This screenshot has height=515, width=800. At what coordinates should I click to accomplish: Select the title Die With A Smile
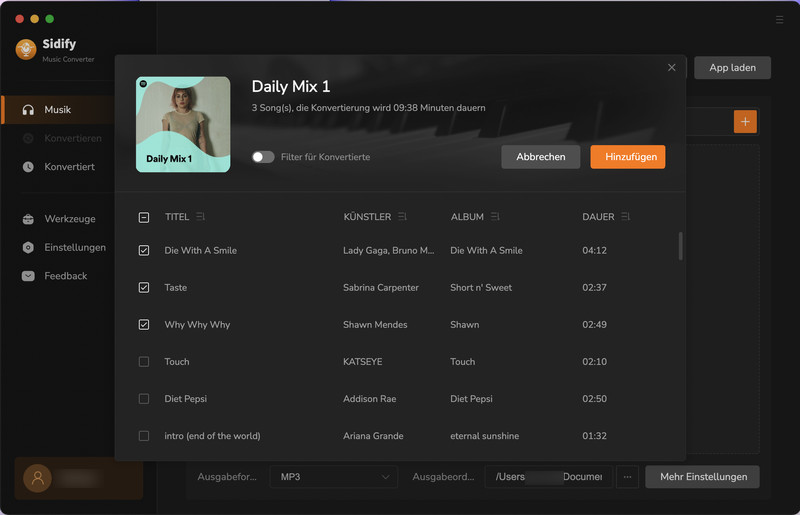tap(201, 250)
